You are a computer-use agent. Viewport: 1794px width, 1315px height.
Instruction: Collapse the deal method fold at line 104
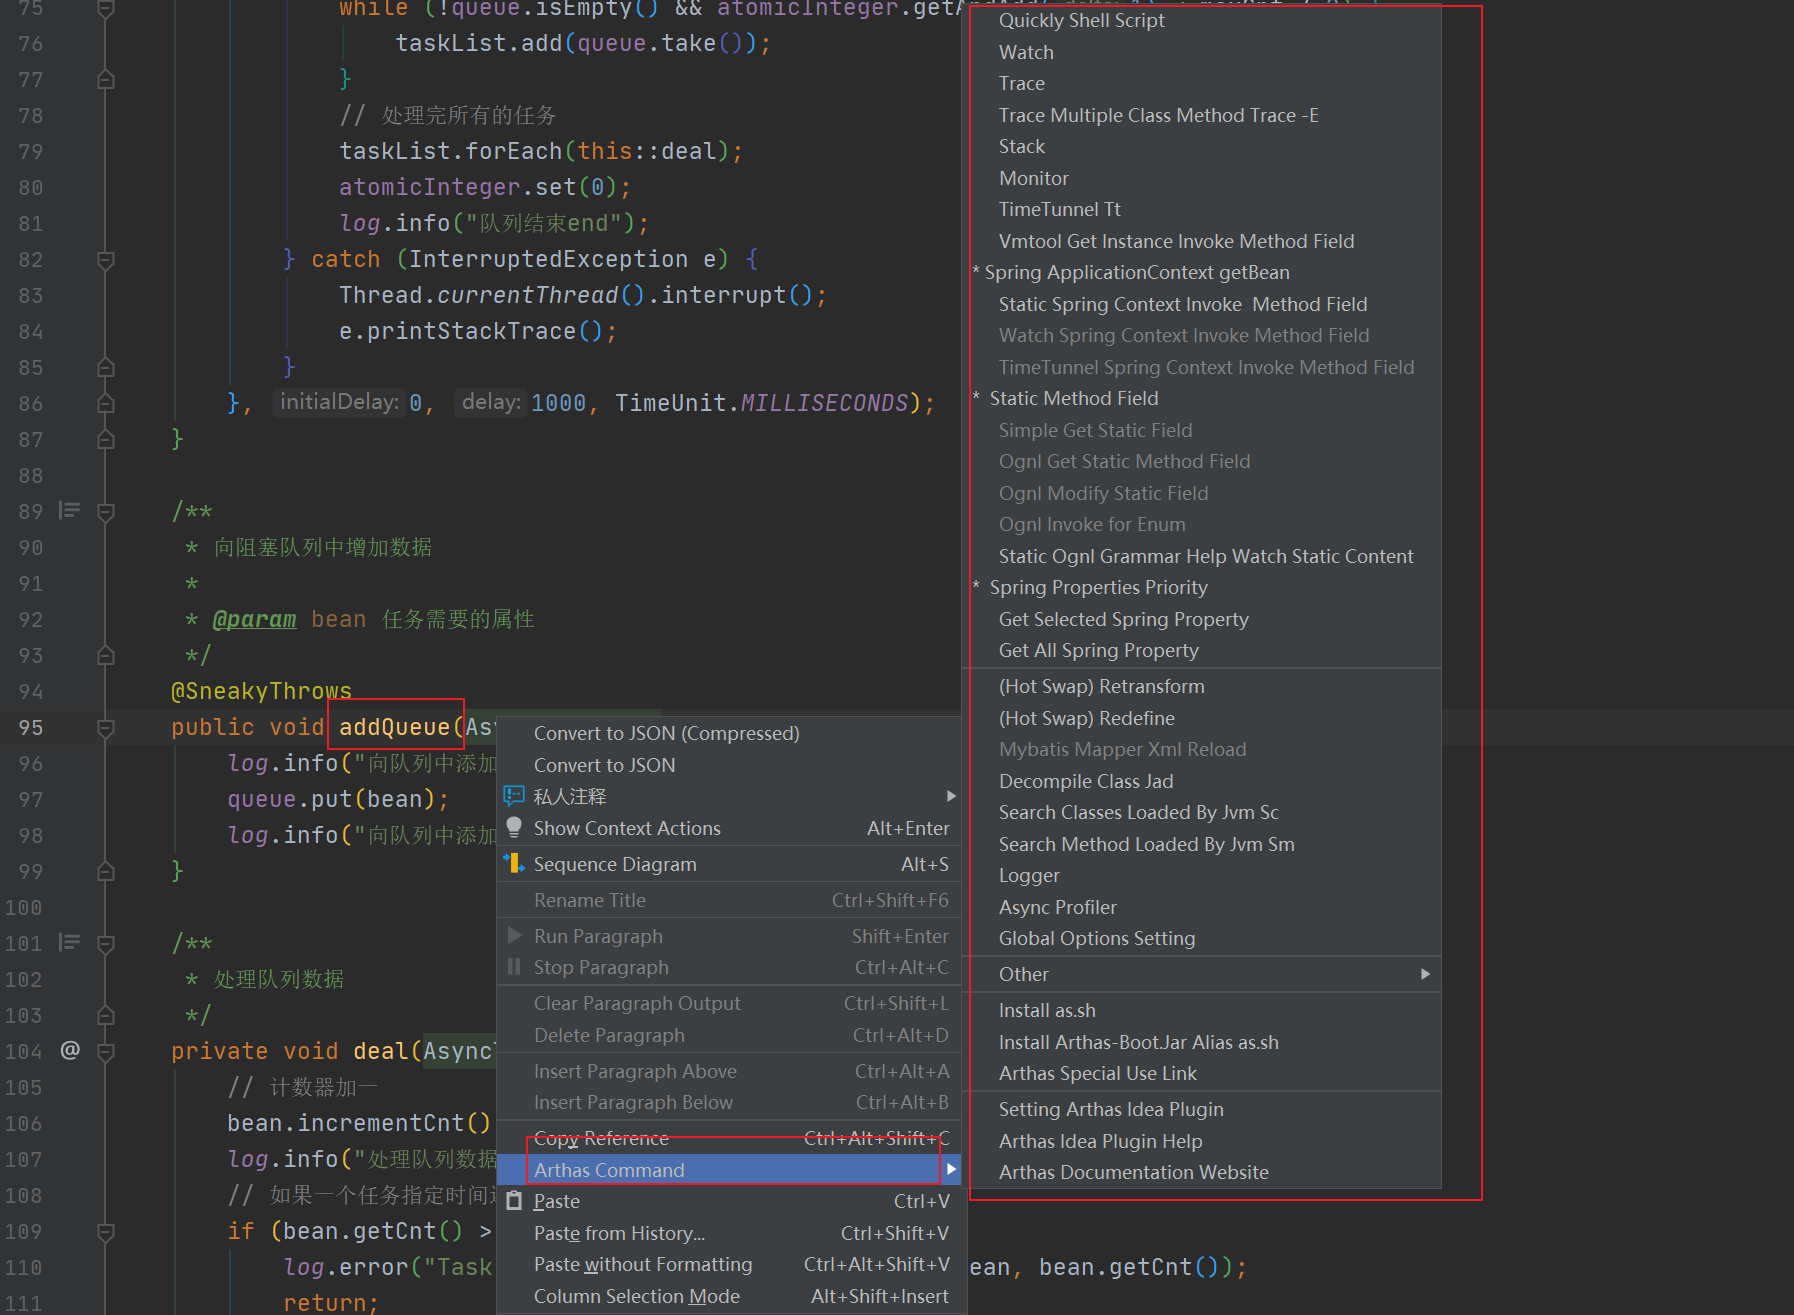tap(105, 1052)
